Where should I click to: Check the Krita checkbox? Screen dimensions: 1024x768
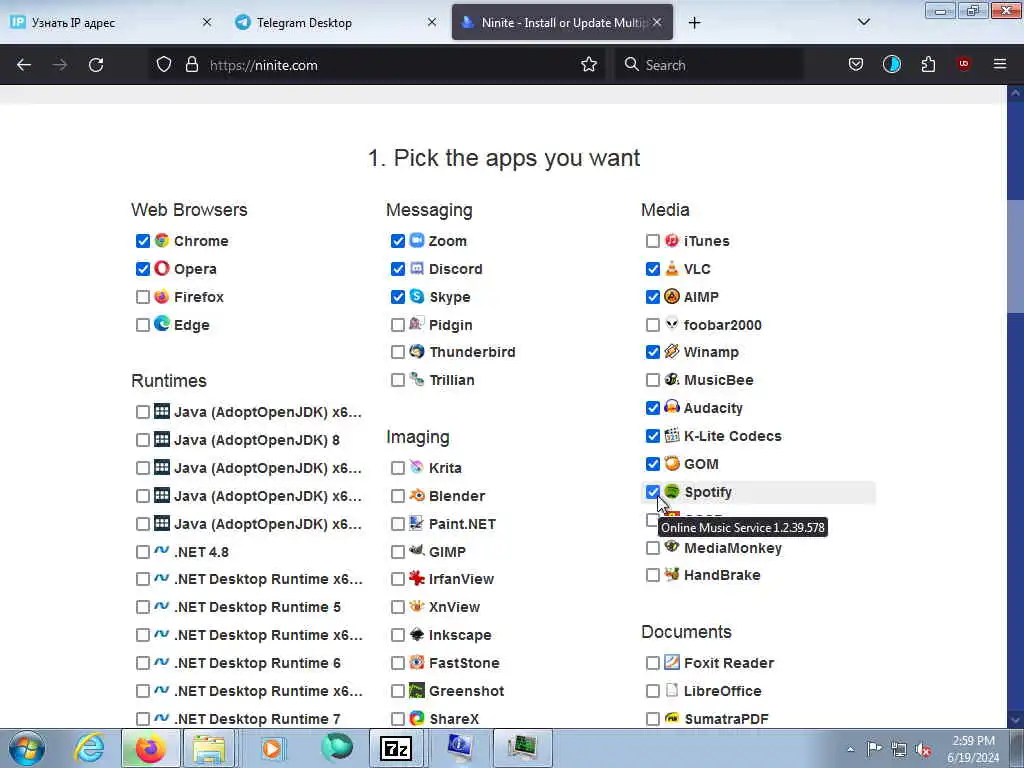tap(398, 468)
